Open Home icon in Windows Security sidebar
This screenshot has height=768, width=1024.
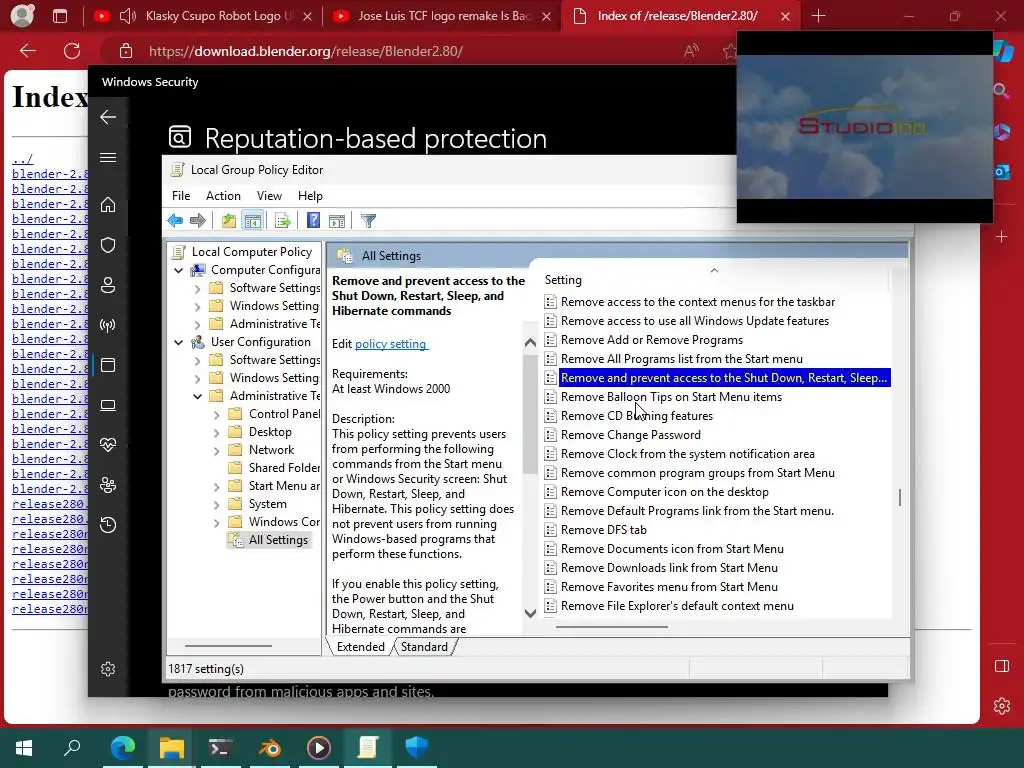tap(108, 205)
